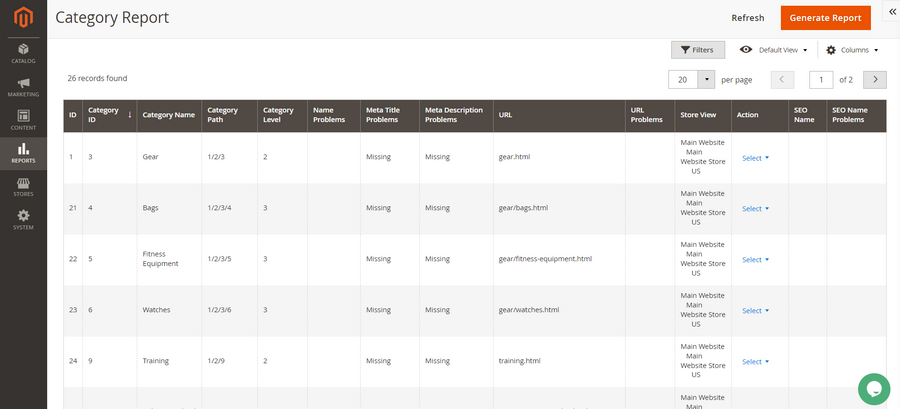Click the 1/2/9 category path cell
Viewport: 900px width, 409px height.
tap(230, 361)
